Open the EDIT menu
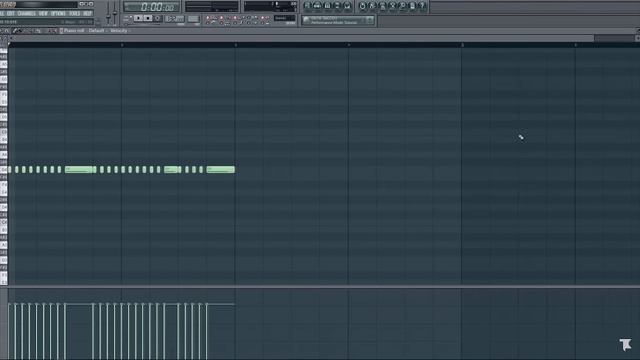The height and width of the screenshot is (360, 640). pyautogui.click(x=11, y=13)
